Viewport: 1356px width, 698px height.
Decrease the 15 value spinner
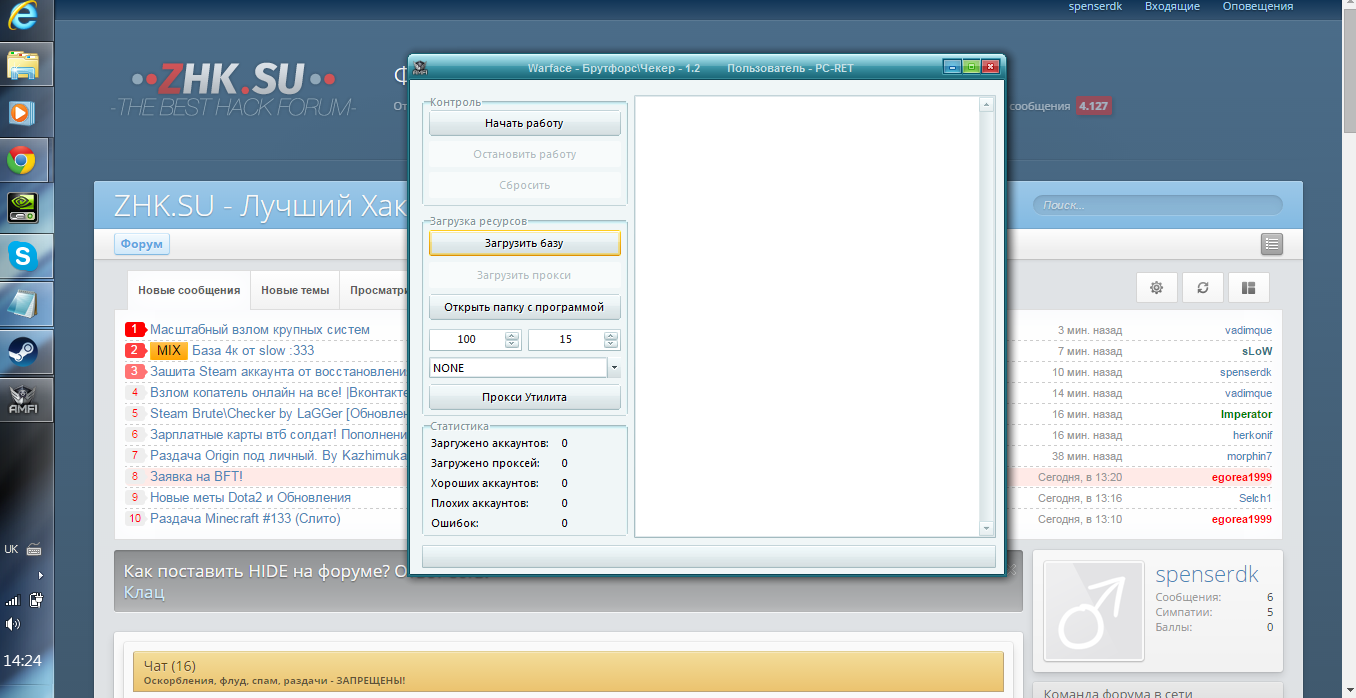click(x=611, y=344)
